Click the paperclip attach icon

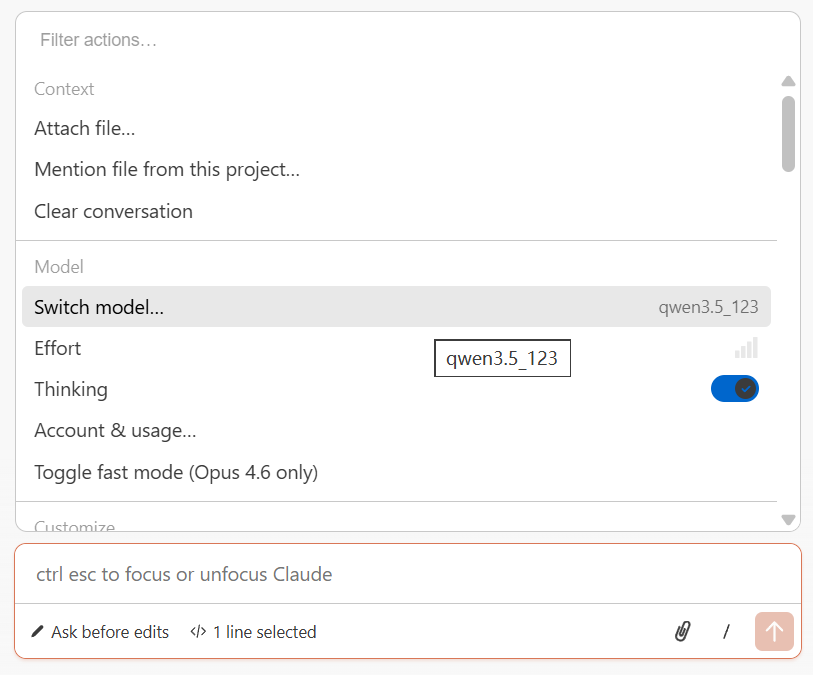(x=682, y=631)
